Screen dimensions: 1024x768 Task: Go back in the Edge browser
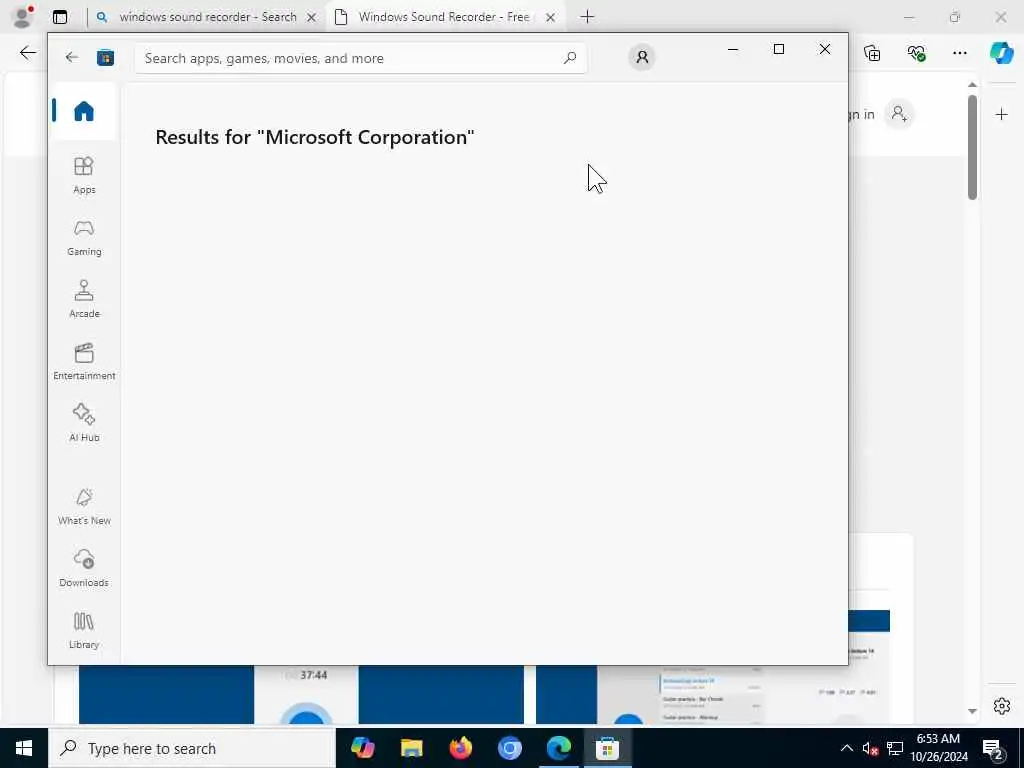[x=28, y=53]
